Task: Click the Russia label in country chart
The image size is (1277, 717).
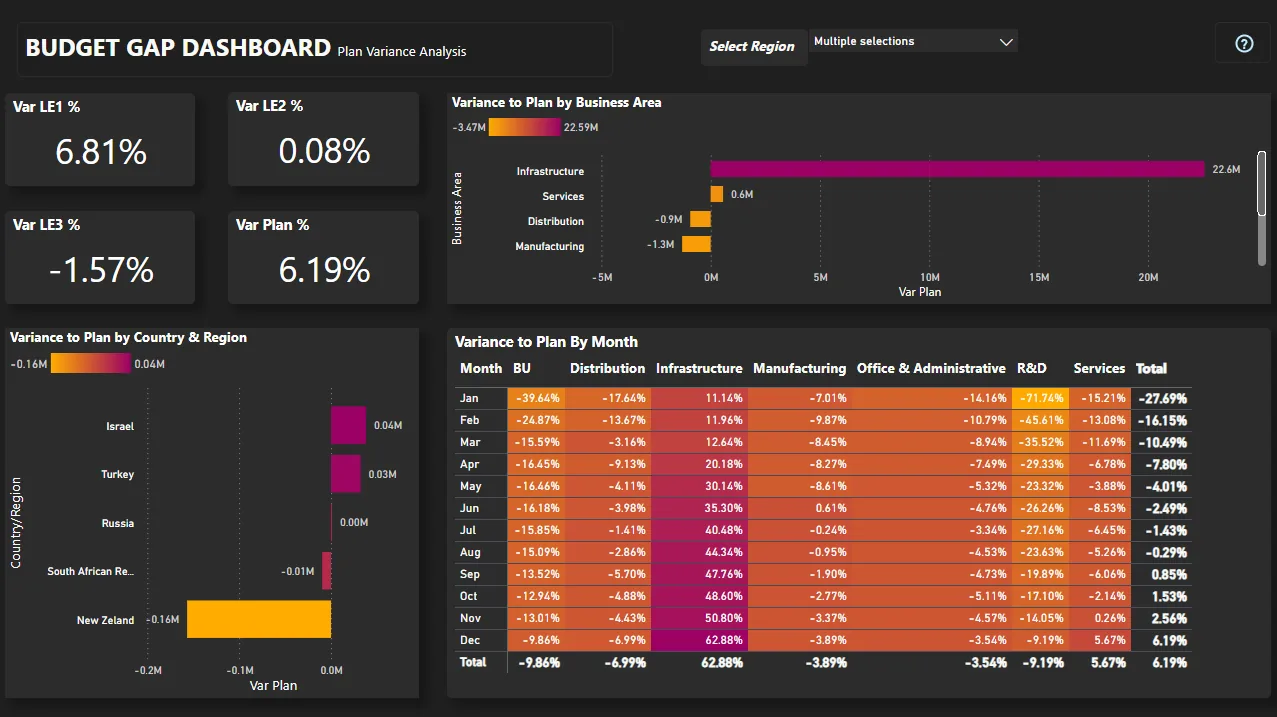Action: tap(118, 523)
